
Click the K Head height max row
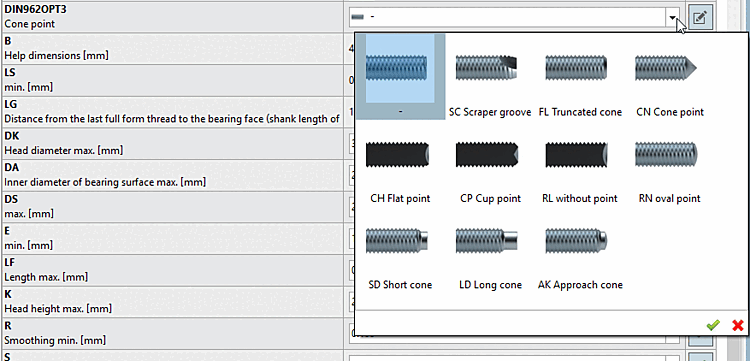click(x=172, y=302)
